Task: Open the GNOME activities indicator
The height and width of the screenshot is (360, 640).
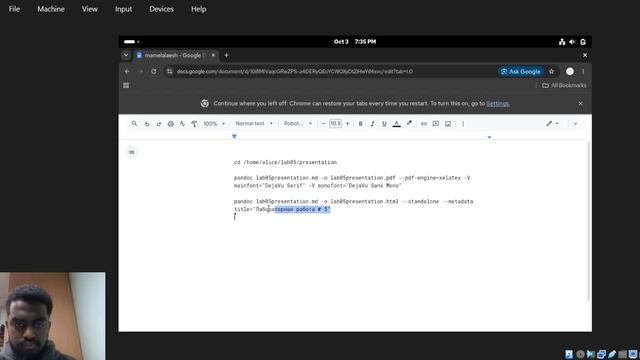Action: pyautogui.click(x=131, y=42)
